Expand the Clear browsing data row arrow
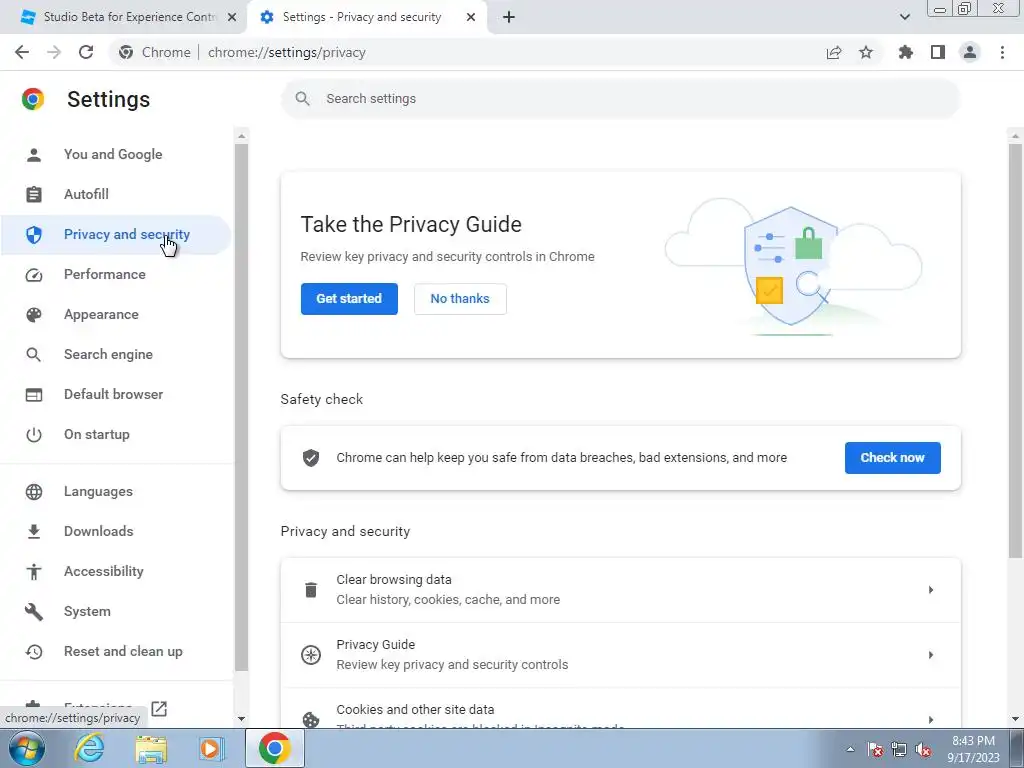Image resolution: width=1024 pixels, height=768 pixels. pos(931,590)
